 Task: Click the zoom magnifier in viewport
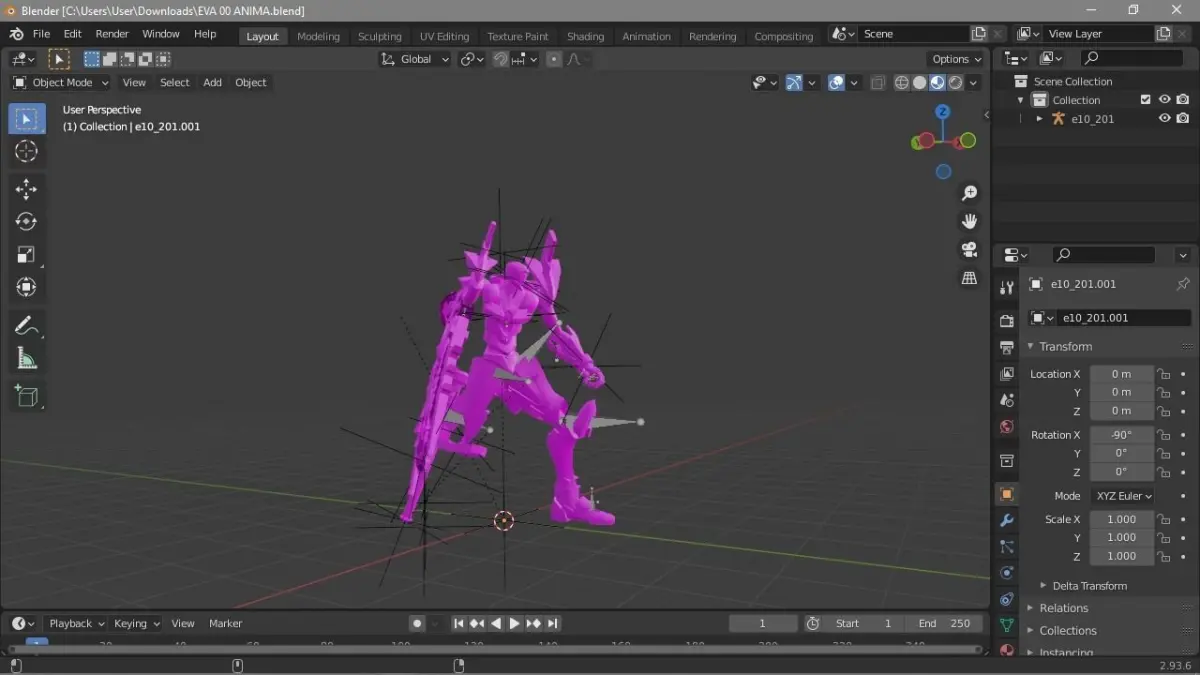(x=969, y=193)
